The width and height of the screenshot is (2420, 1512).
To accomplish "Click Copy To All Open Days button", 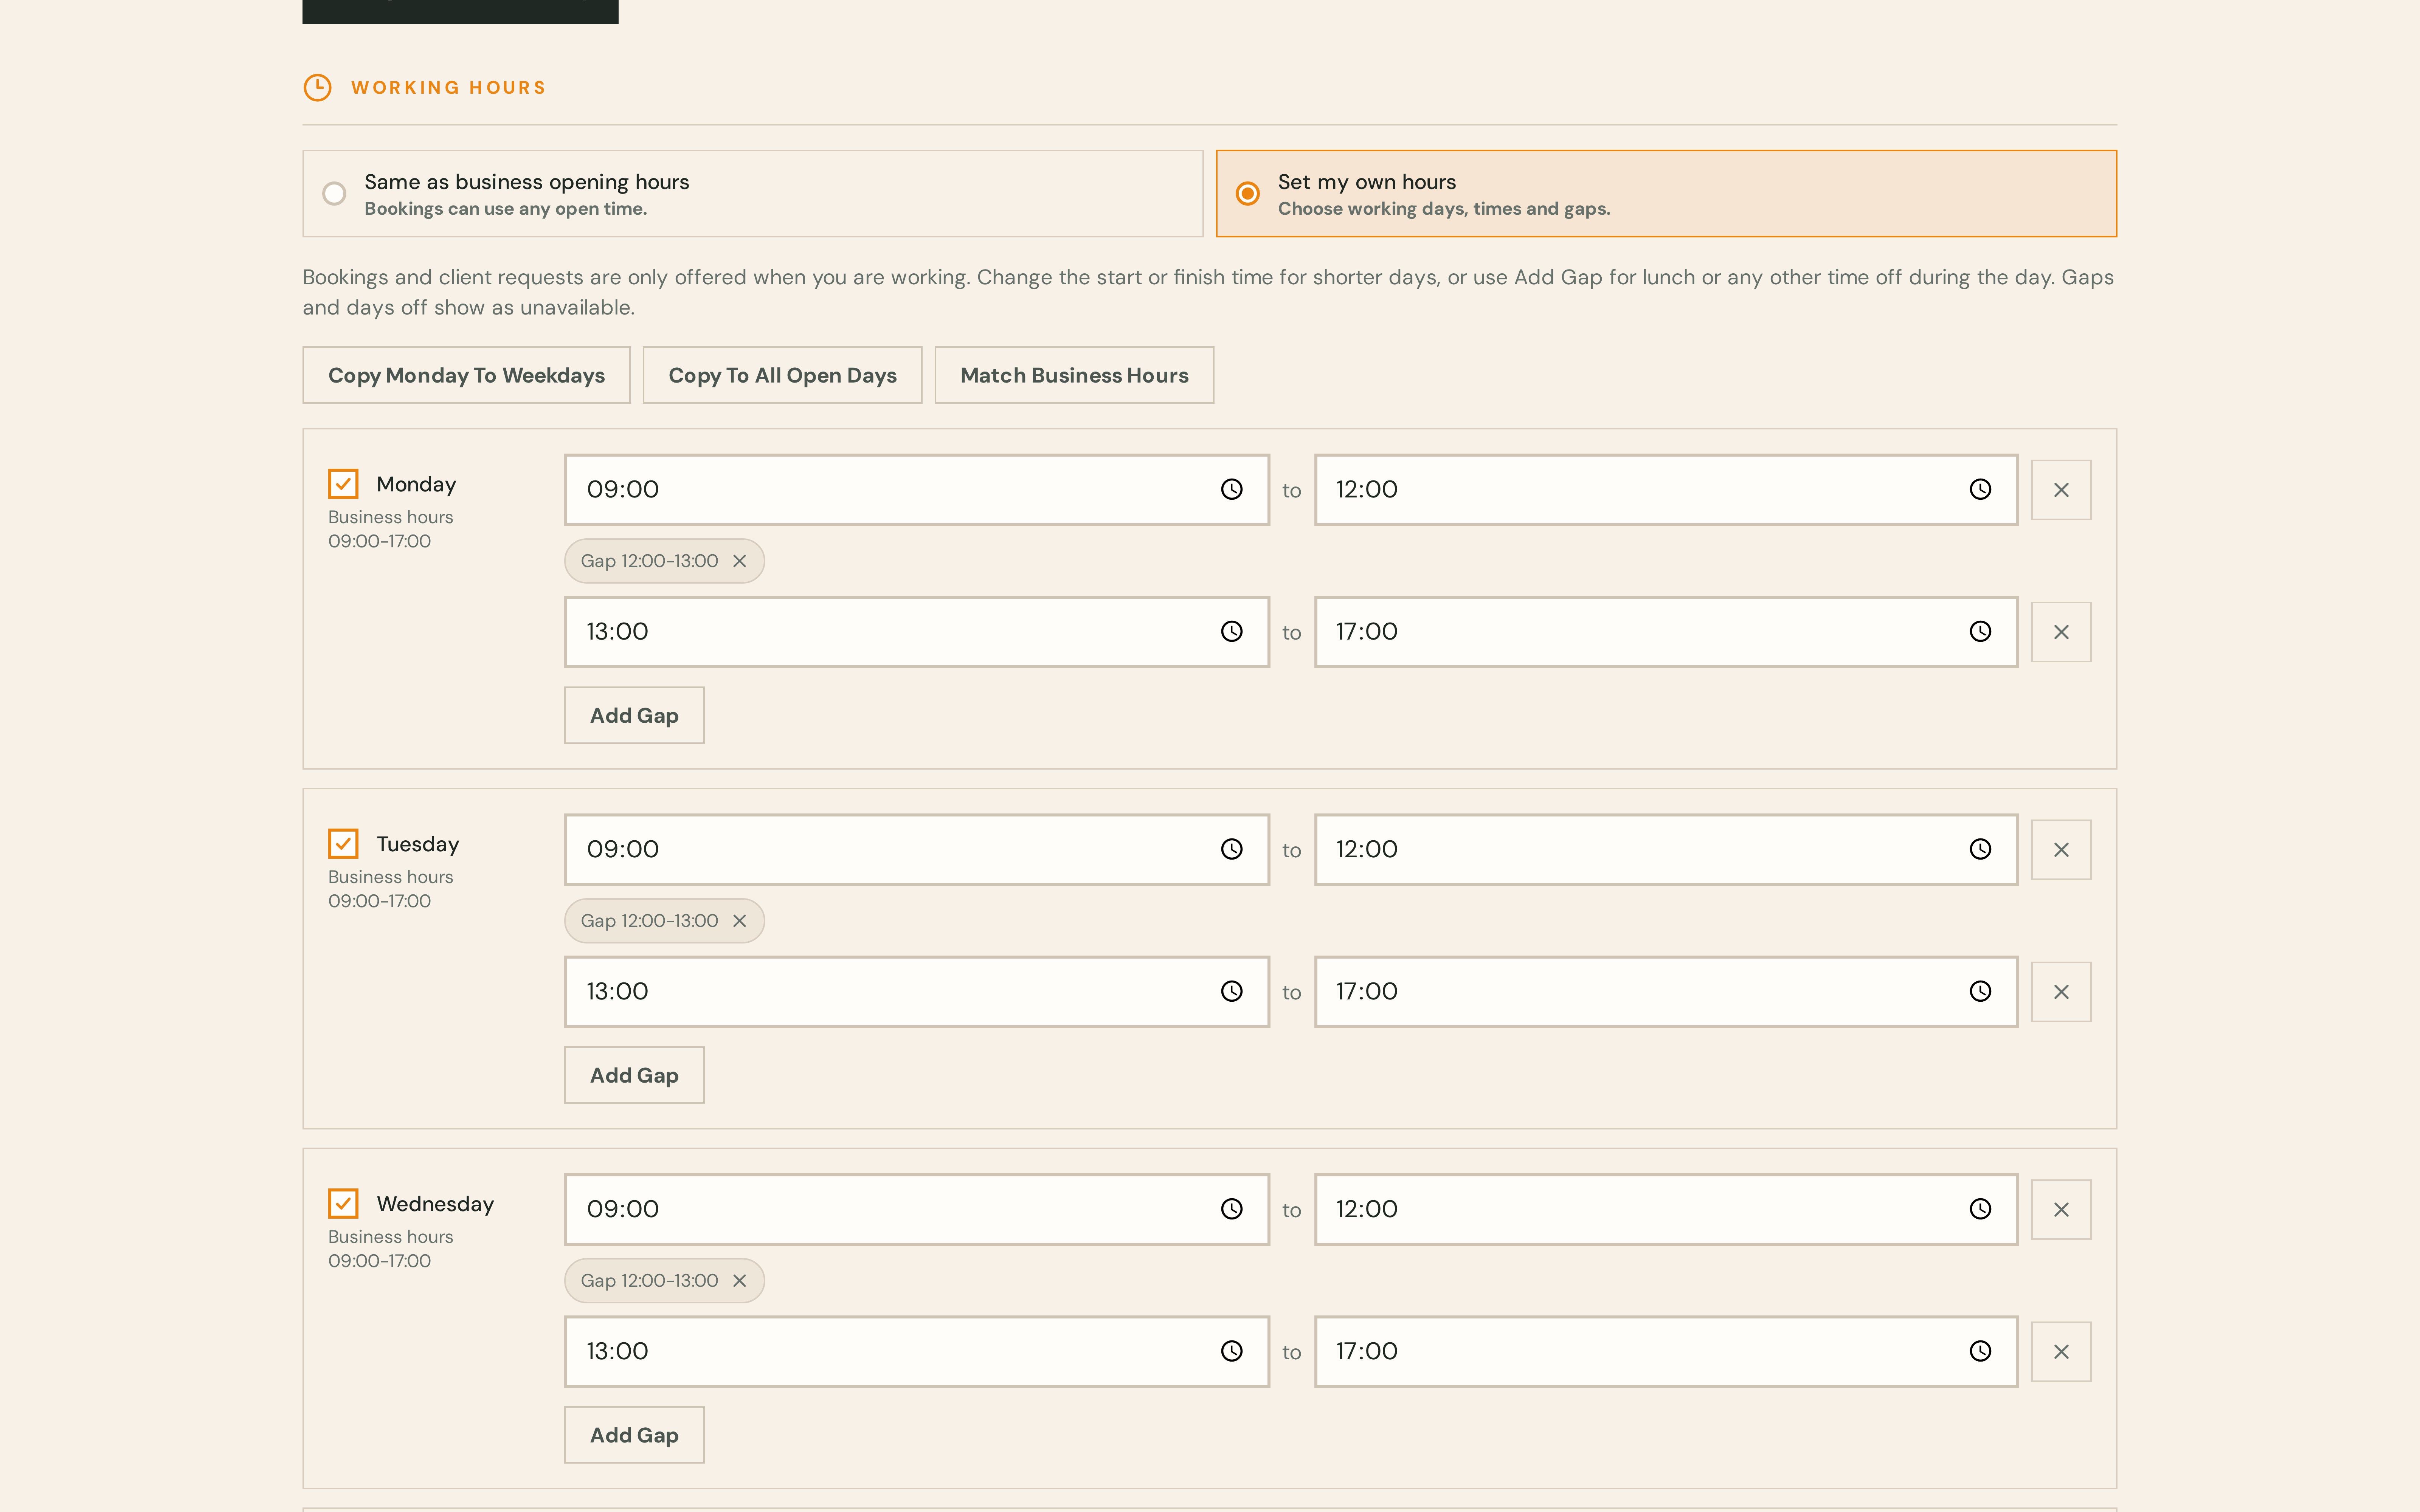I will 782,375.
